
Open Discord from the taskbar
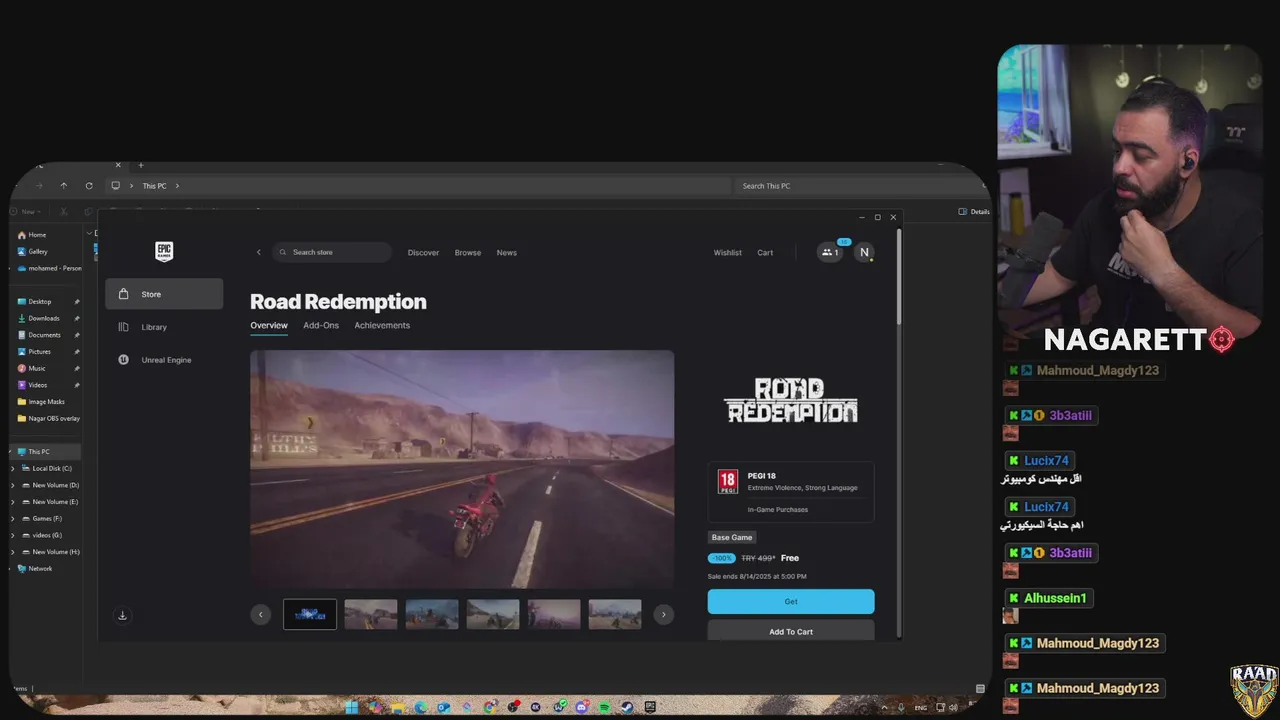pyautogui.click(x=582, y=707)
